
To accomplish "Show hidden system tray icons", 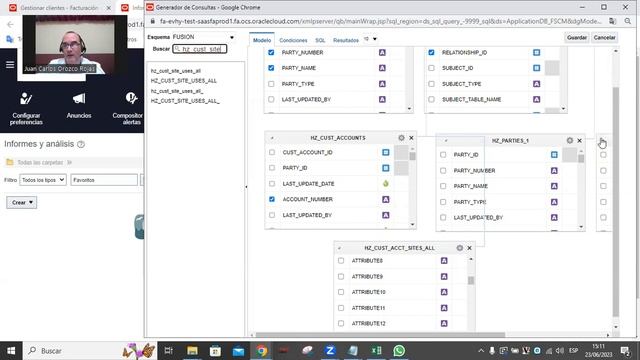I will tap(481, 351).
